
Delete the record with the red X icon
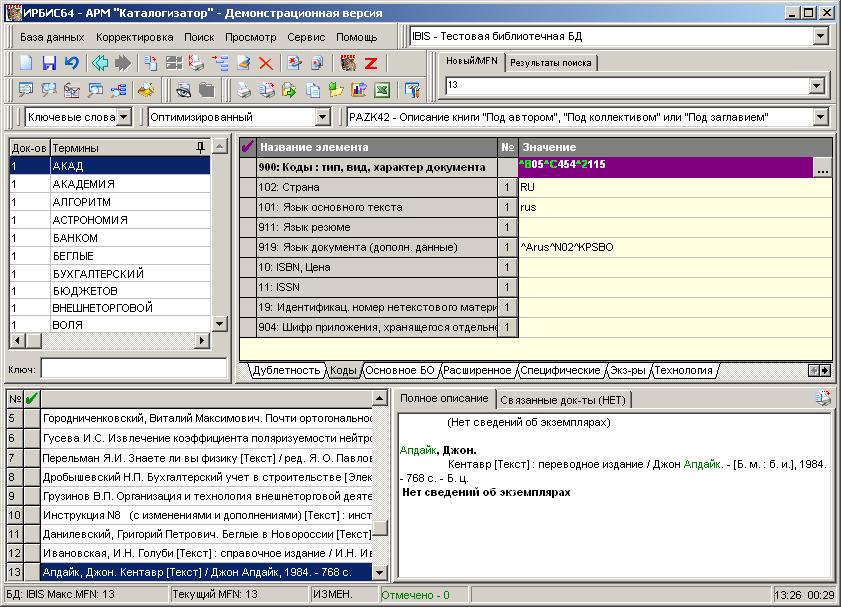[265, 63]
